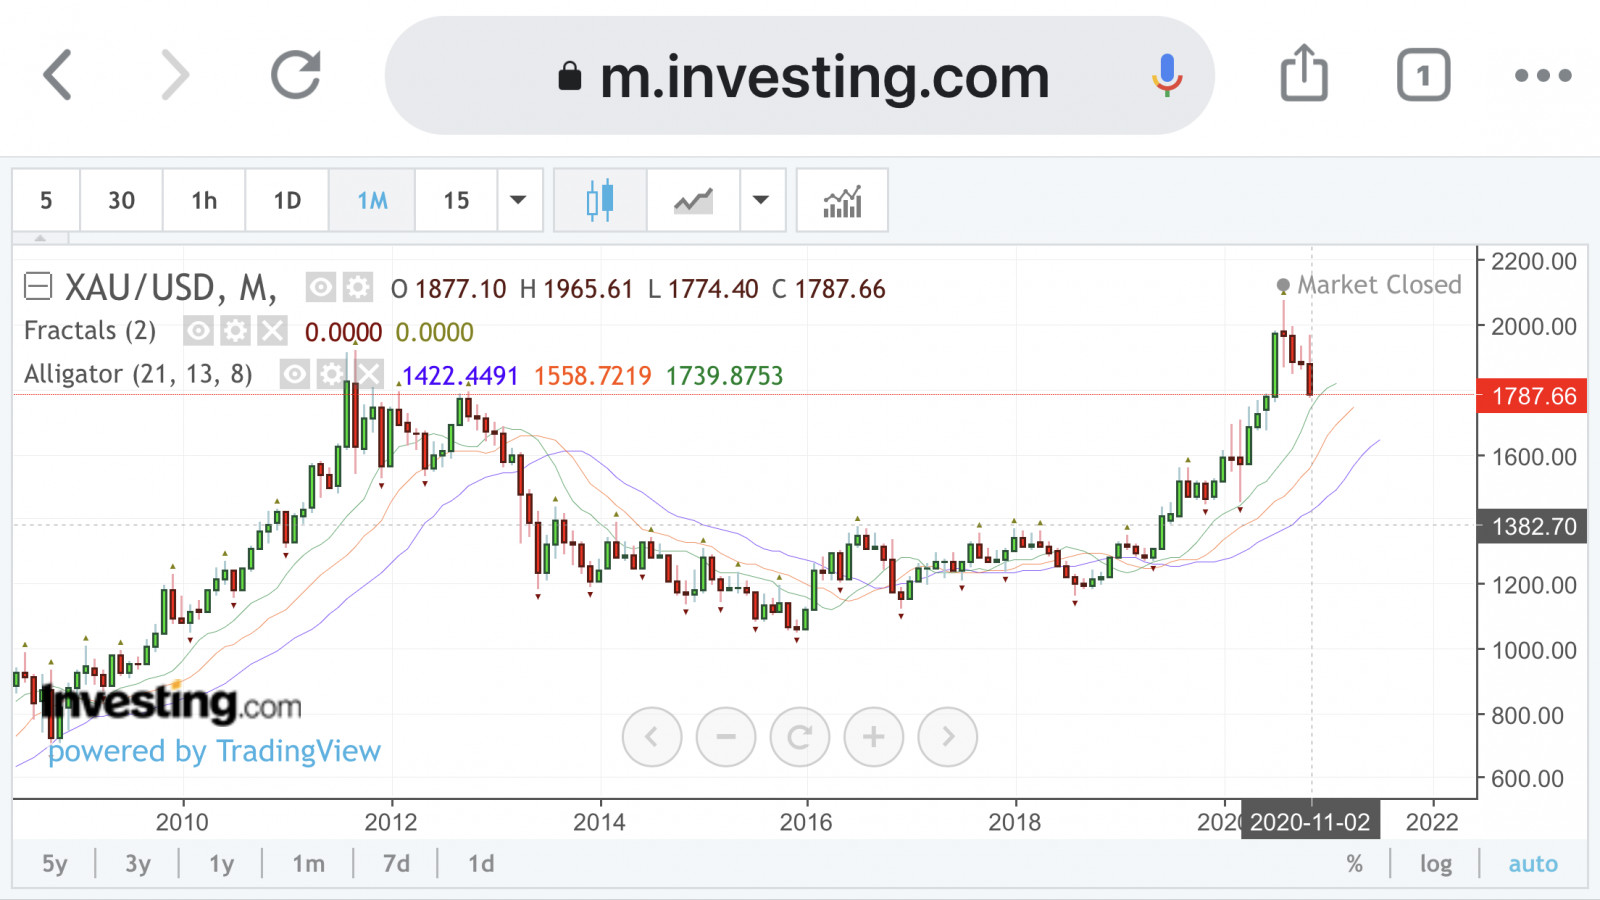Collapse the XAU/USD legend box
Image resolution: width=1600 pixels, height=900 pixels.
[38, 288]
